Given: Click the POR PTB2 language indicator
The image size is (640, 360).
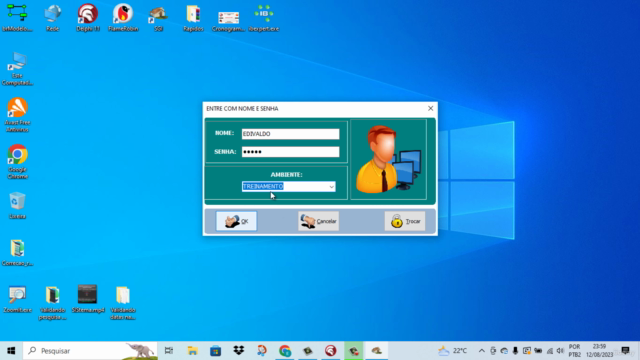Looking at the screenshot, I should point(575,351).
